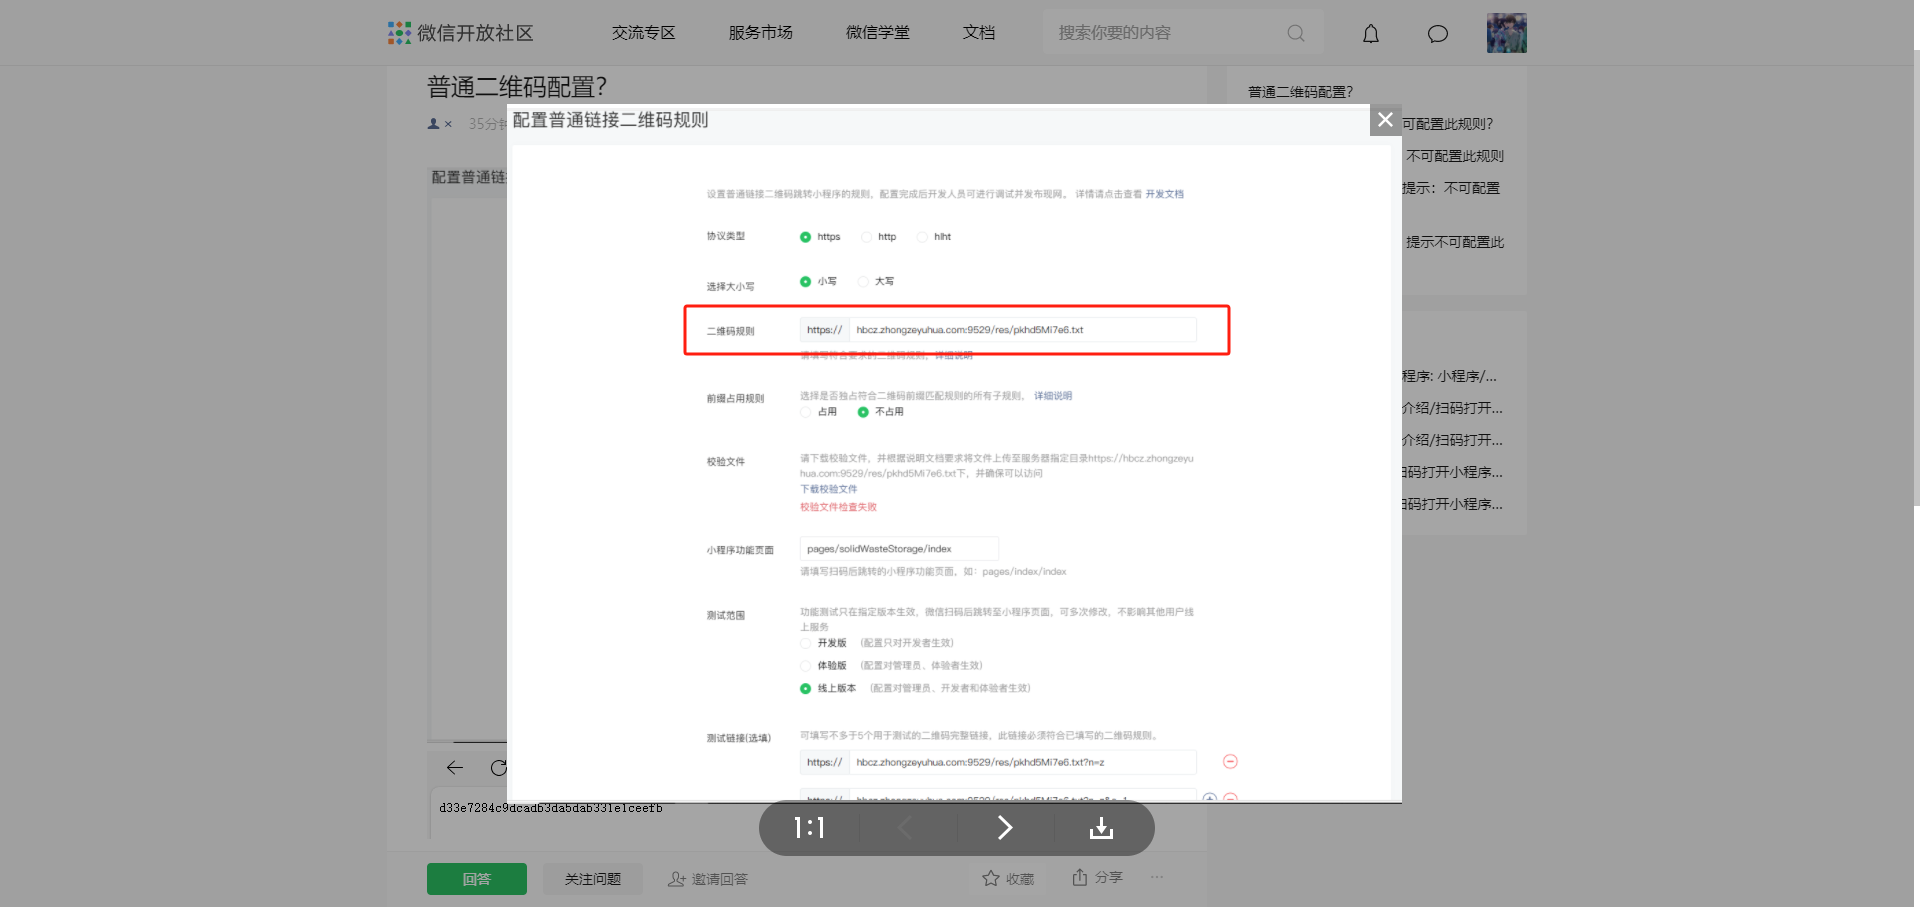The height and width of the screenshot is (907, 1920).
Task: Click the share icon beside 分享
Action: tap(1080, 877)
